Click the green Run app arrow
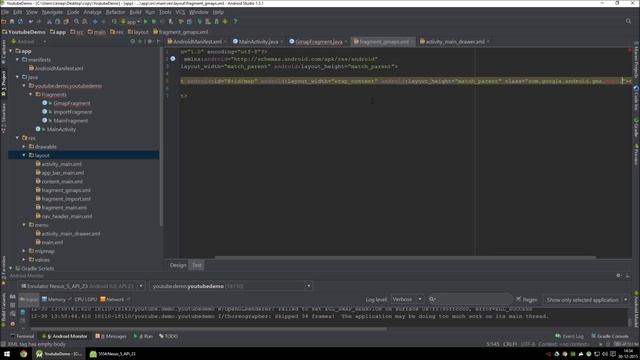Viewport: 640px width, 360px height. point(146,22)
